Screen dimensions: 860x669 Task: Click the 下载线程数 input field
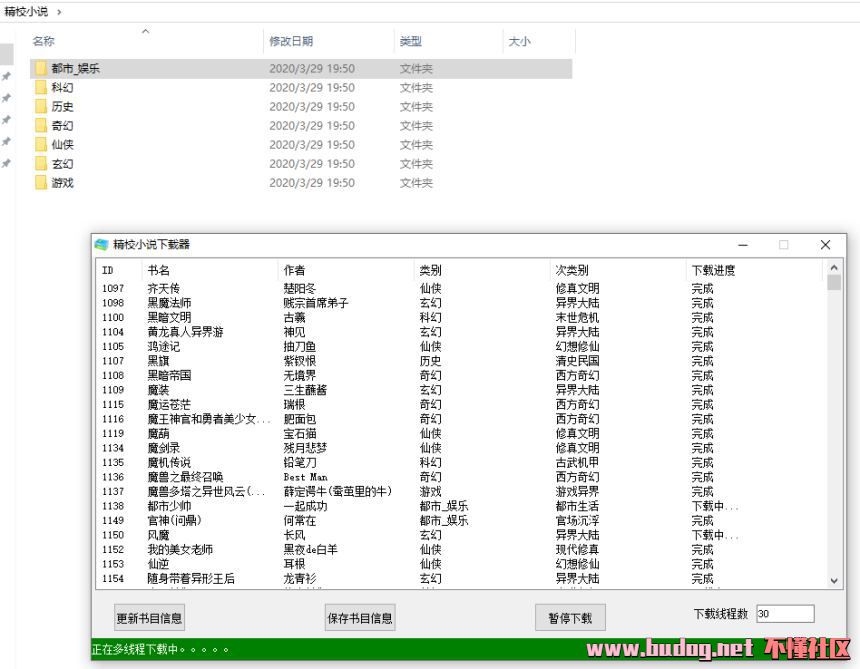784,614
